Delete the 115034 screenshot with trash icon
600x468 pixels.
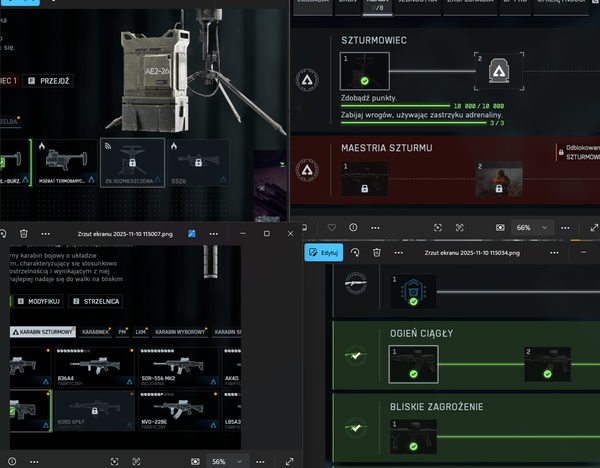376,253
